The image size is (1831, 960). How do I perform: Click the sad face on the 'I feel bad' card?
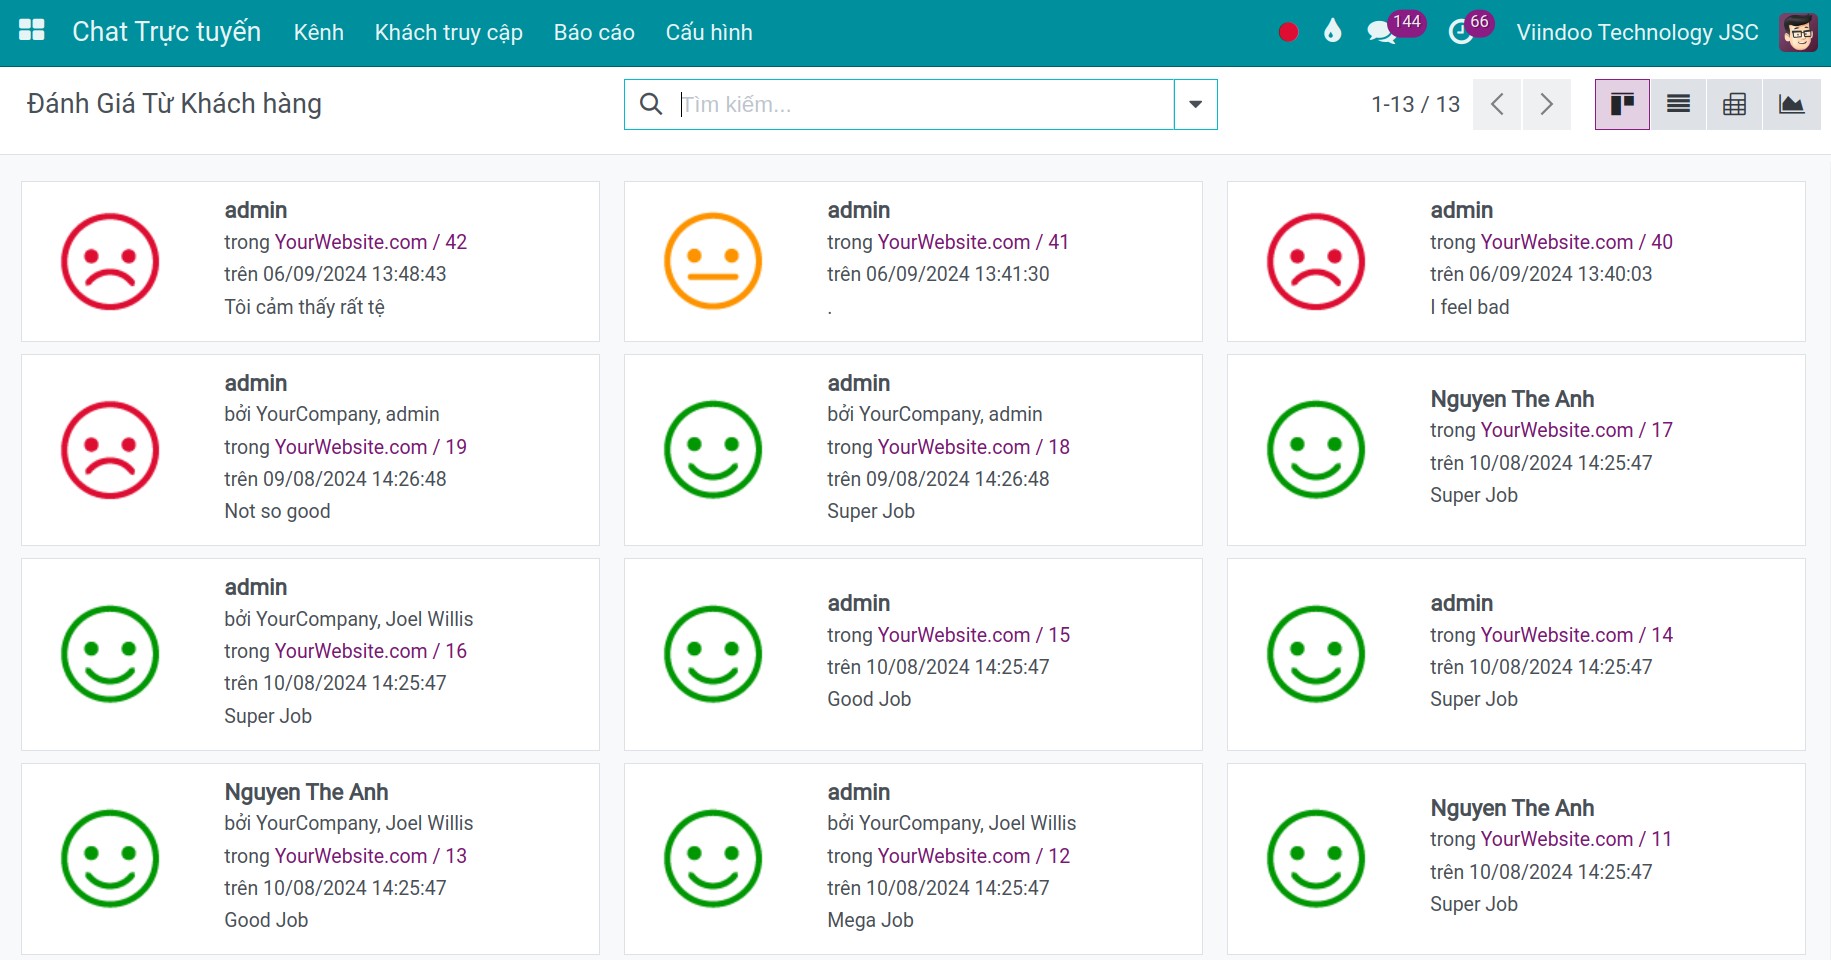[x=1316, y=261]
